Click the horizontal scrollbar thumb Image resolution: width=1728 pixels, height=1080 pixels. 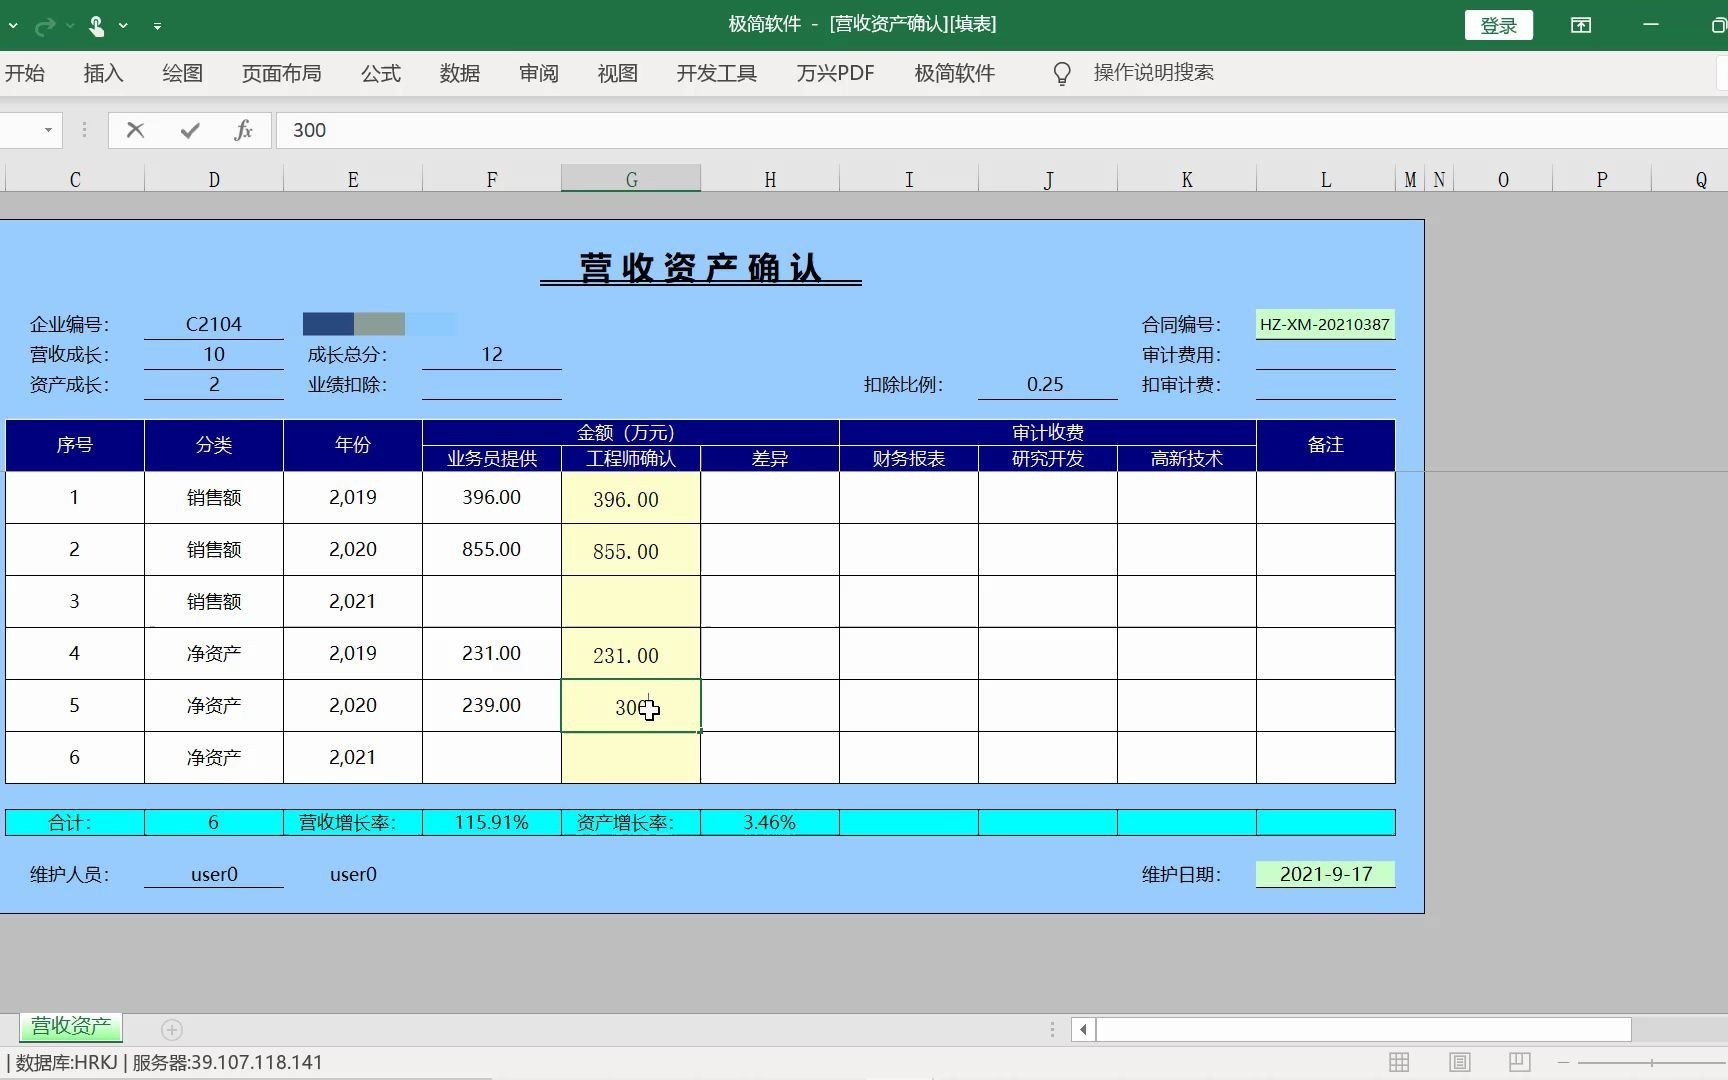tap(1364, 1029)
